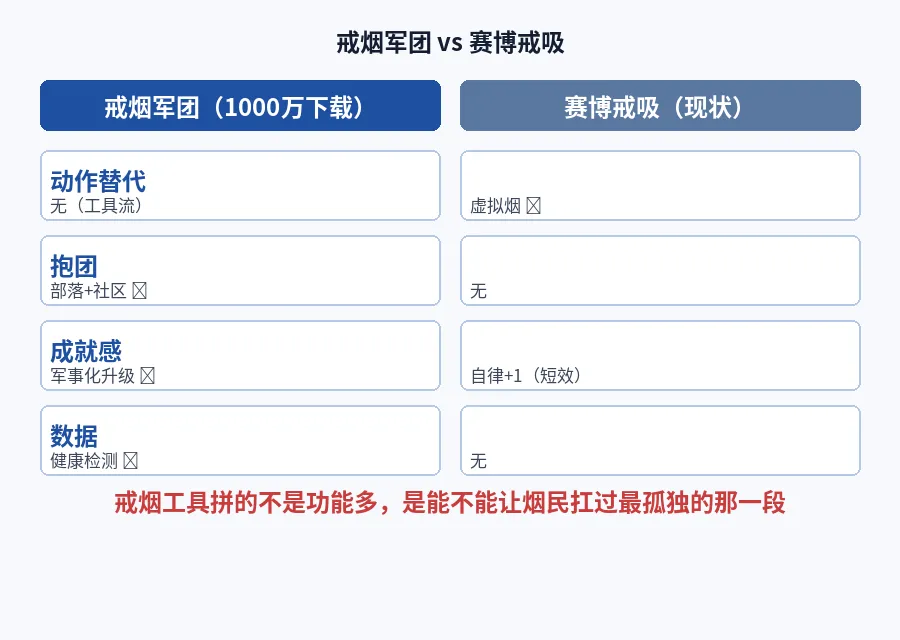
Task: Select the 赛博戒吸（现状）header
Action: (x=660, y=106)
